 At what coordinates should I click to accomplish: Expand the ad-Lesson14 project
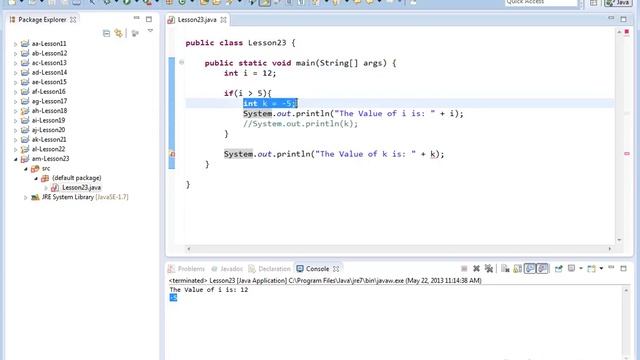(16, 73)
